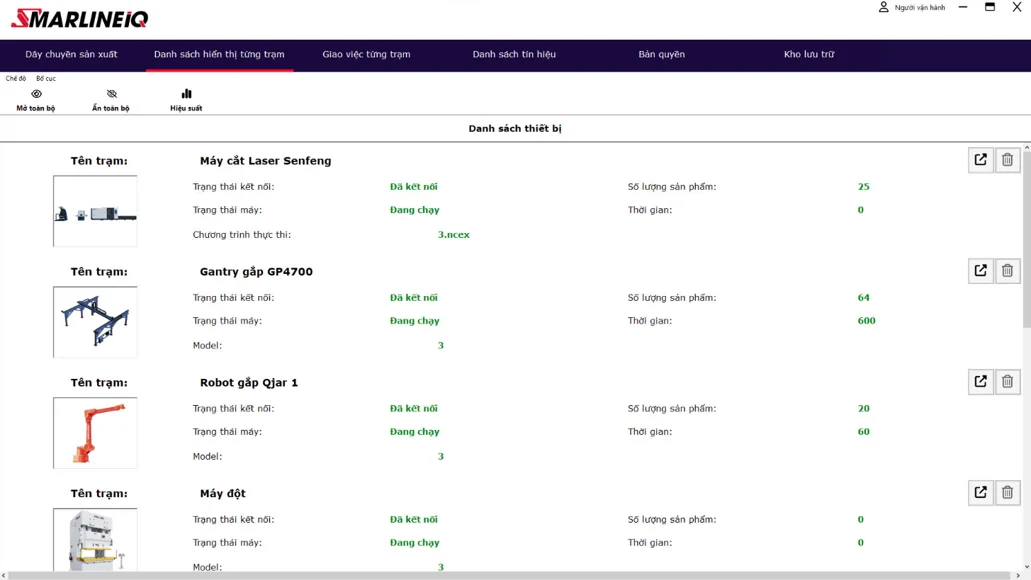Switch to Giao việc từng trạm tab
Screen dimensions: 1031x580
pyautogui.click(x=366, y=55)
